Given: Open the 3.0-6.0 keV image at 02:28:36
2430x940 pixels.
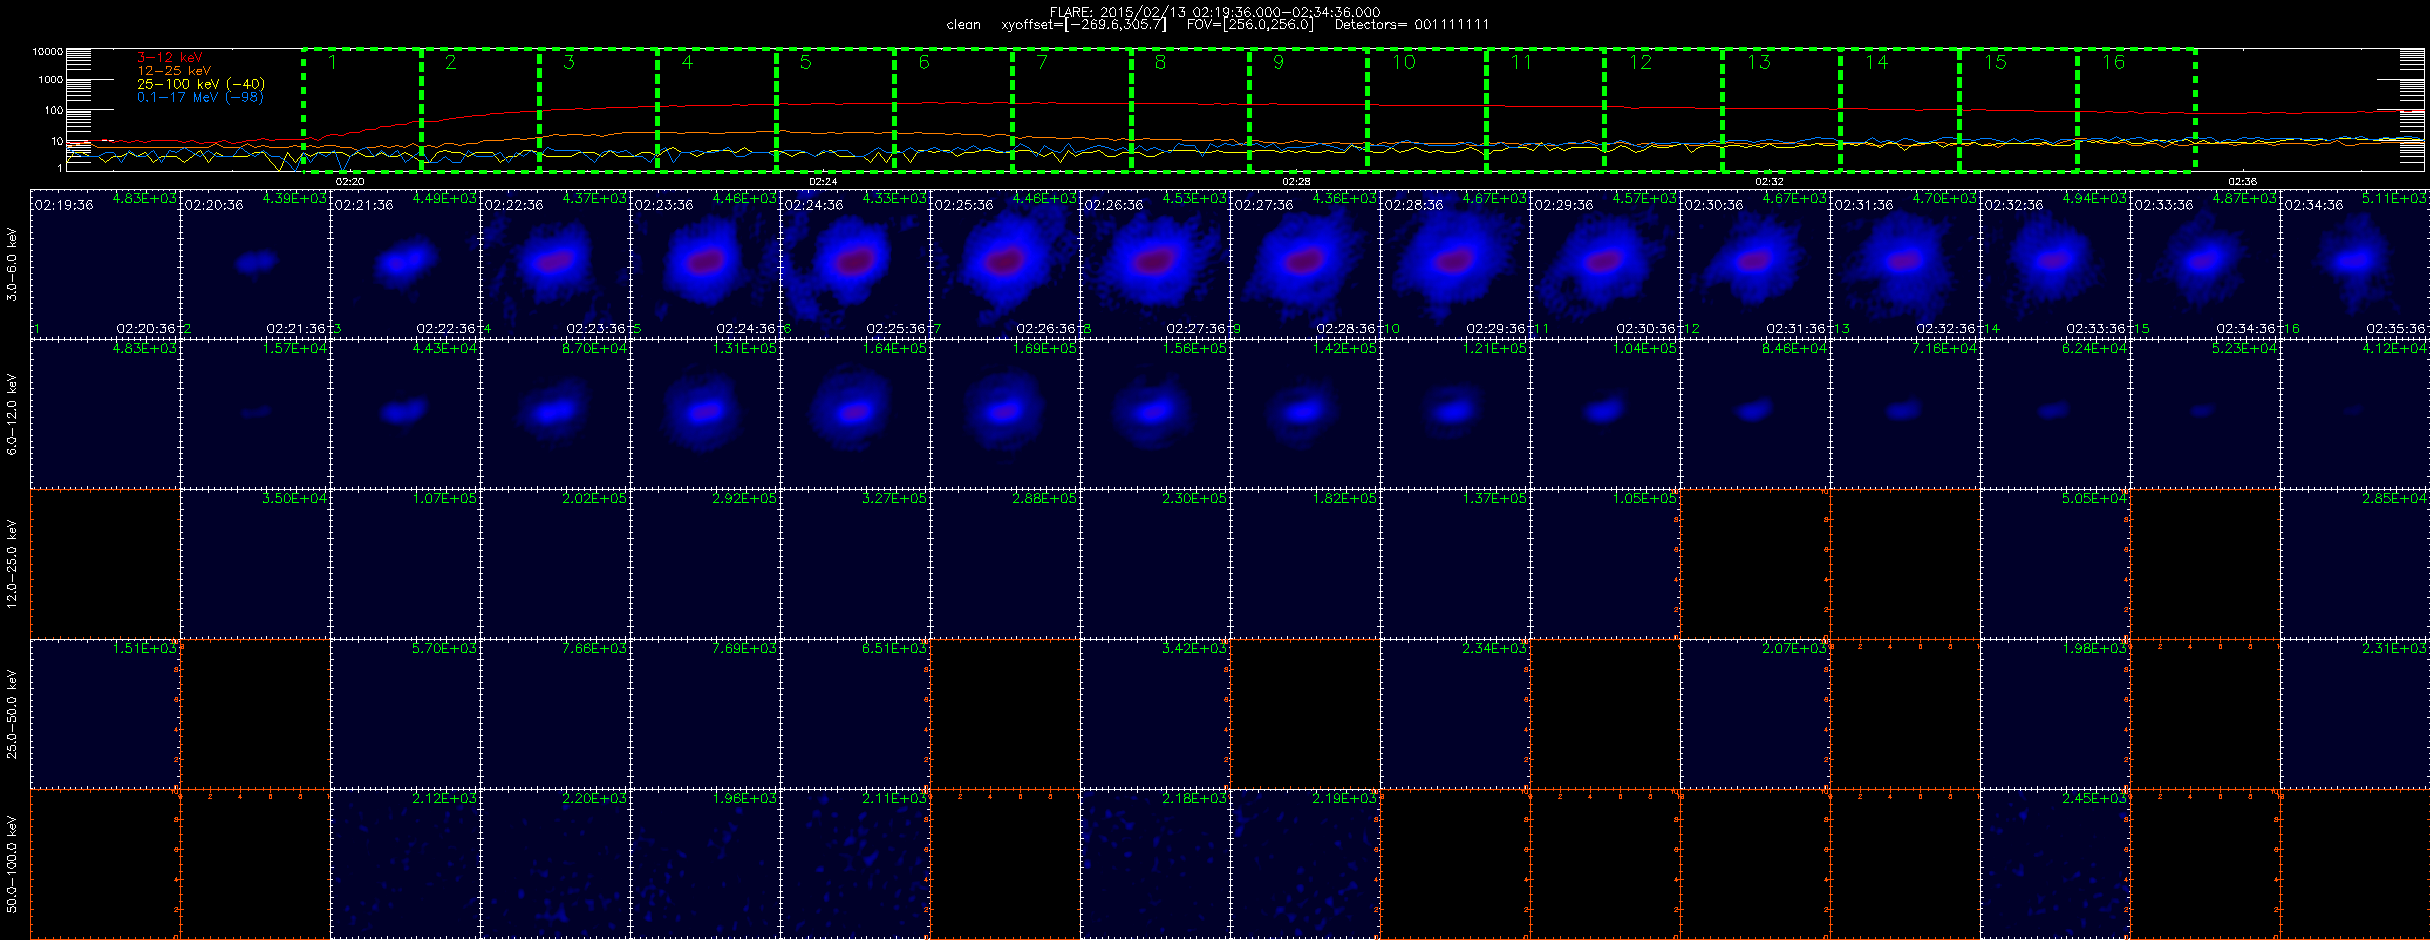Looking at the screenshot, I should click(x=1456, y=264).
